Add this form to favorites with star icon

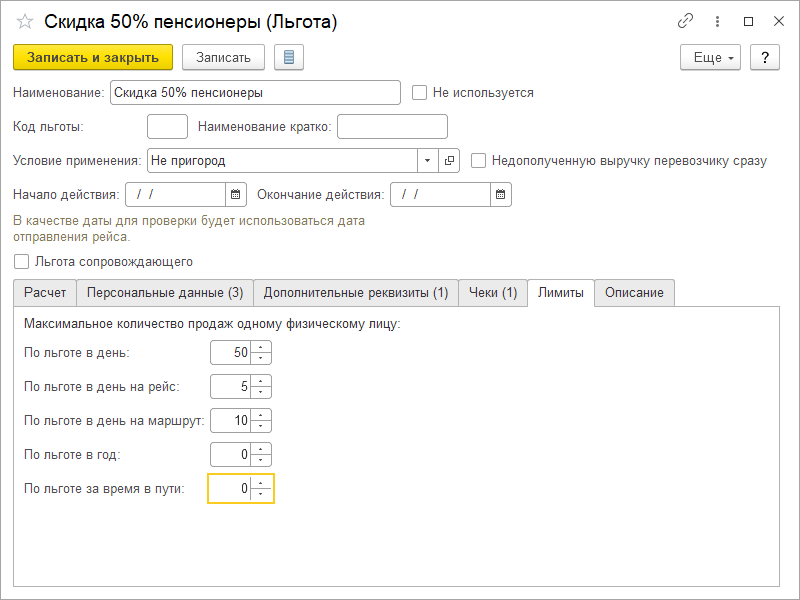click(25, 22)
